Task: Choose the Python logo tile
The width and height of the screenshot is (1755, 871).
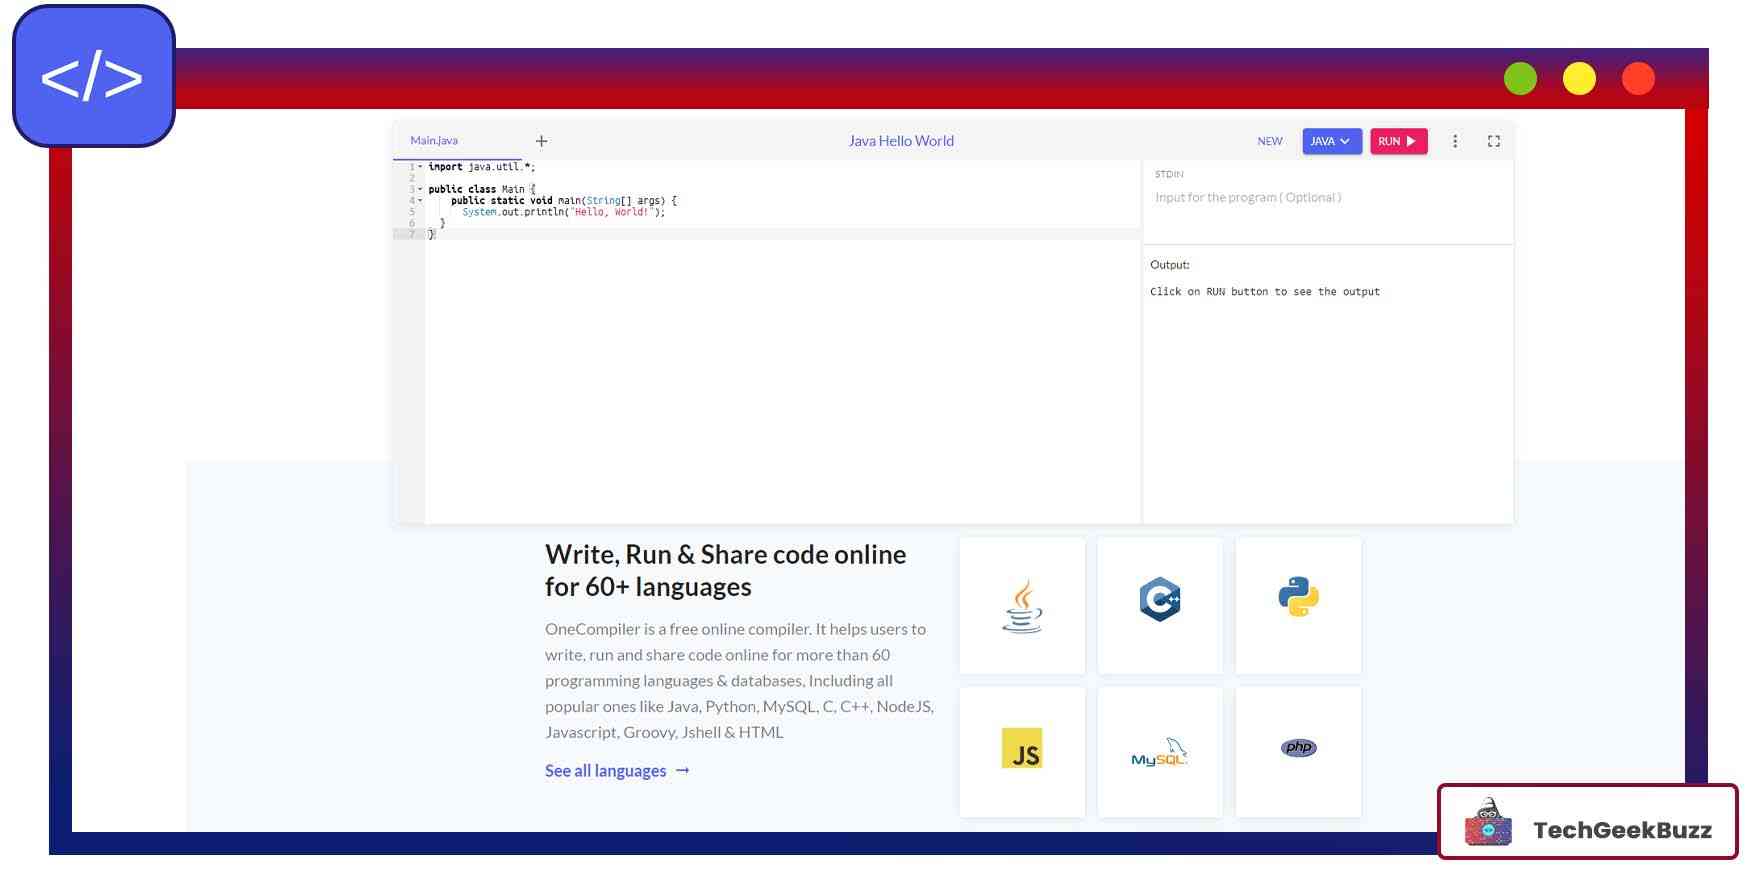Action: [x=1298, y=606]
